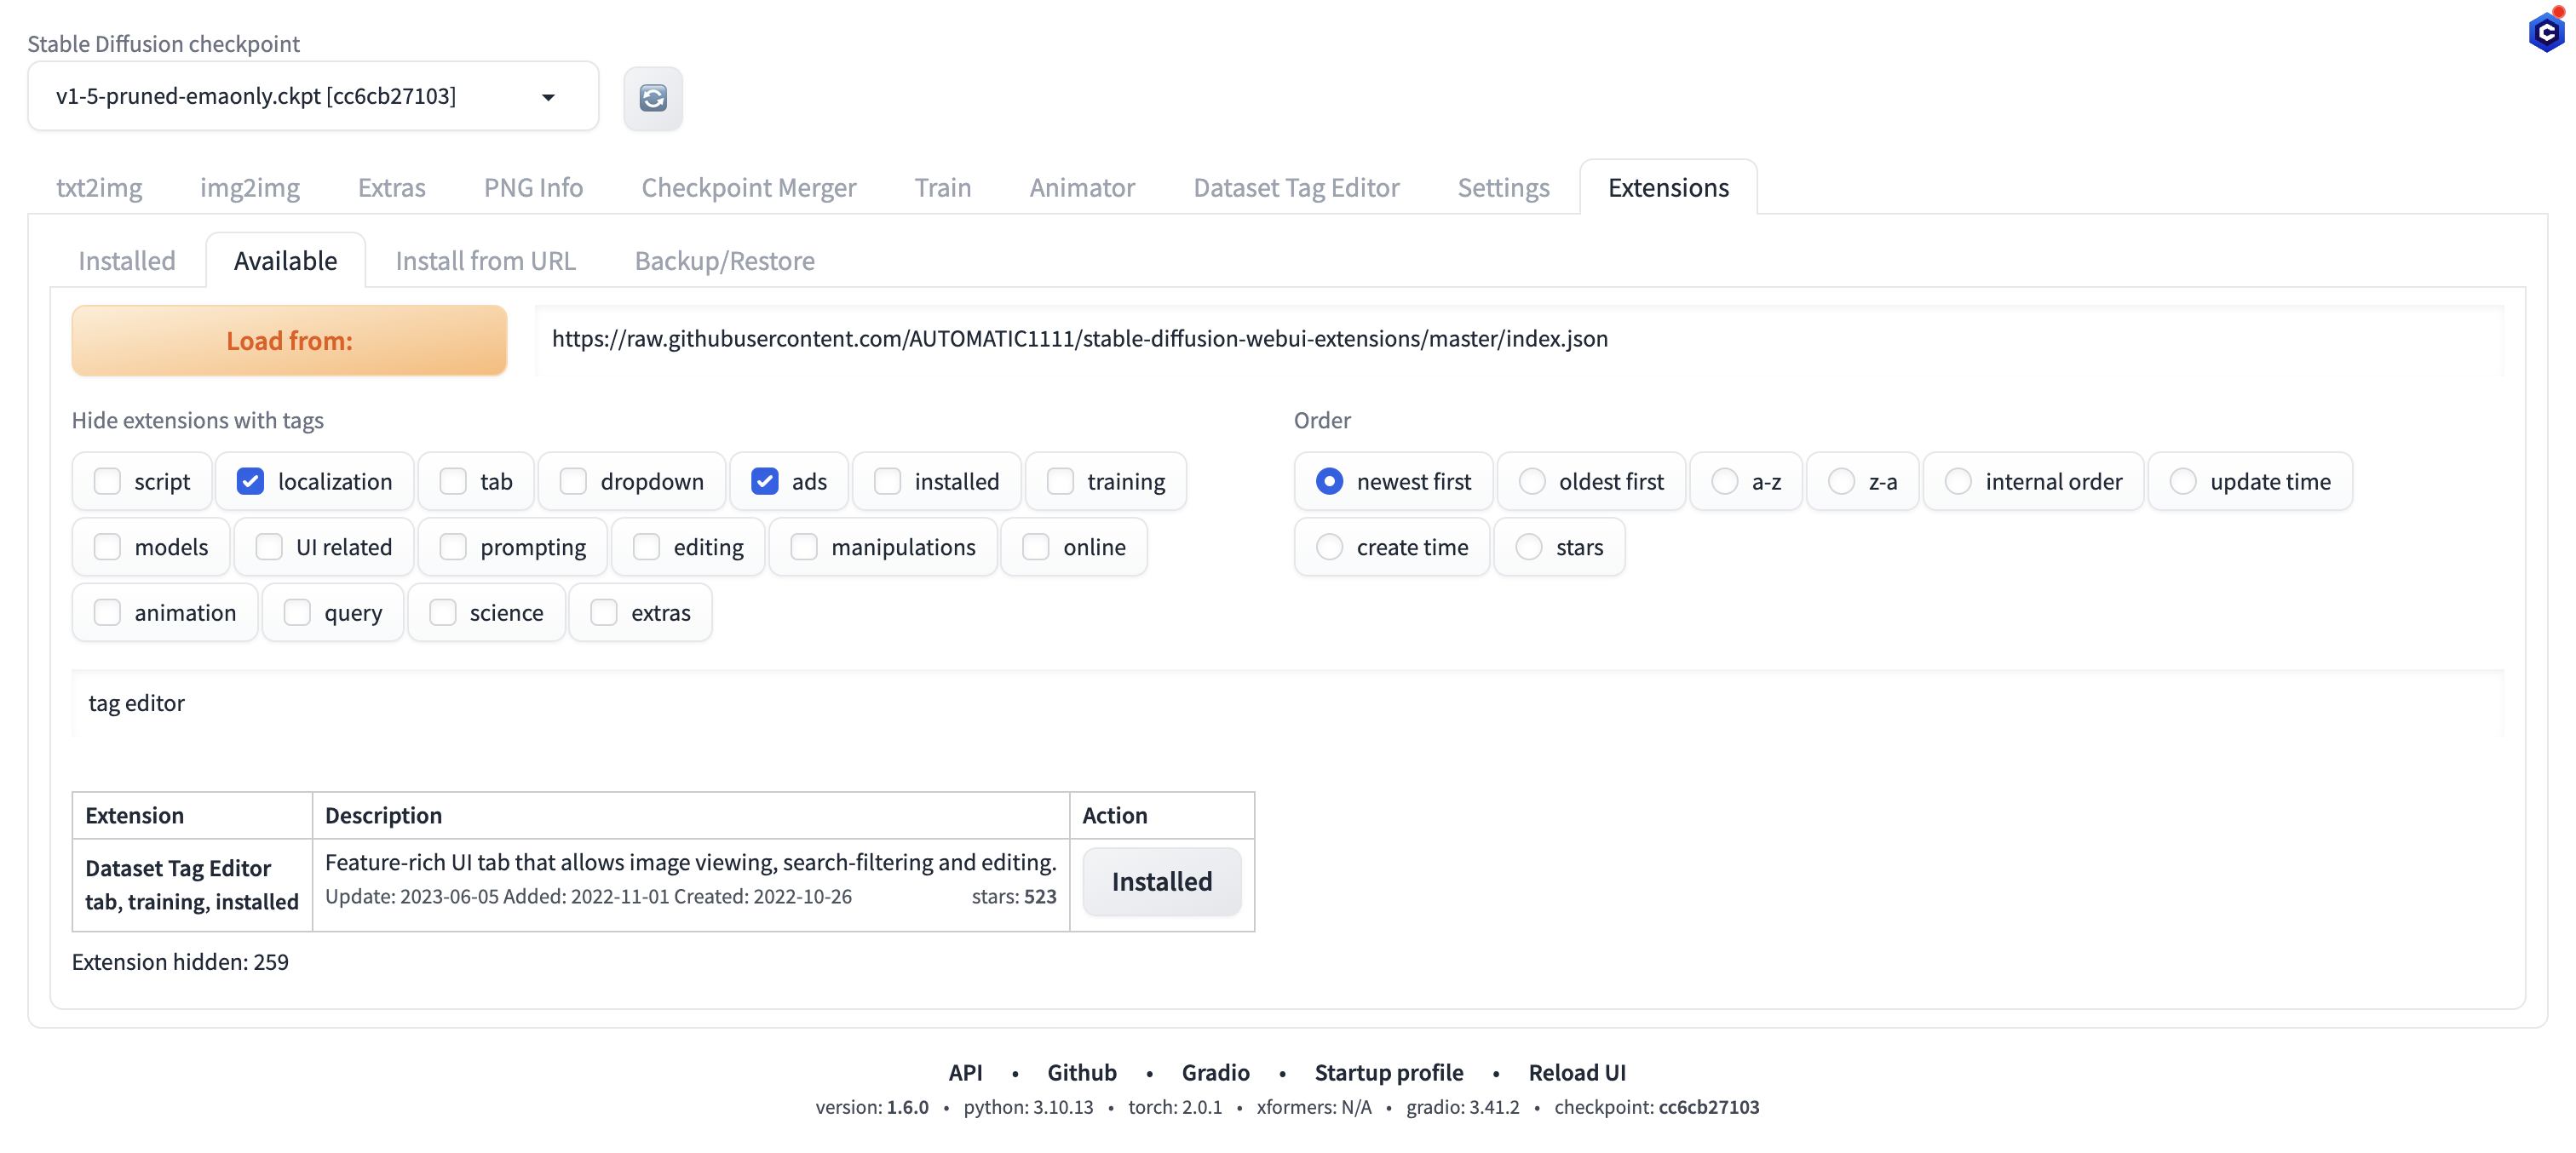Check the script tag checkbox

[x=107, y=481]
